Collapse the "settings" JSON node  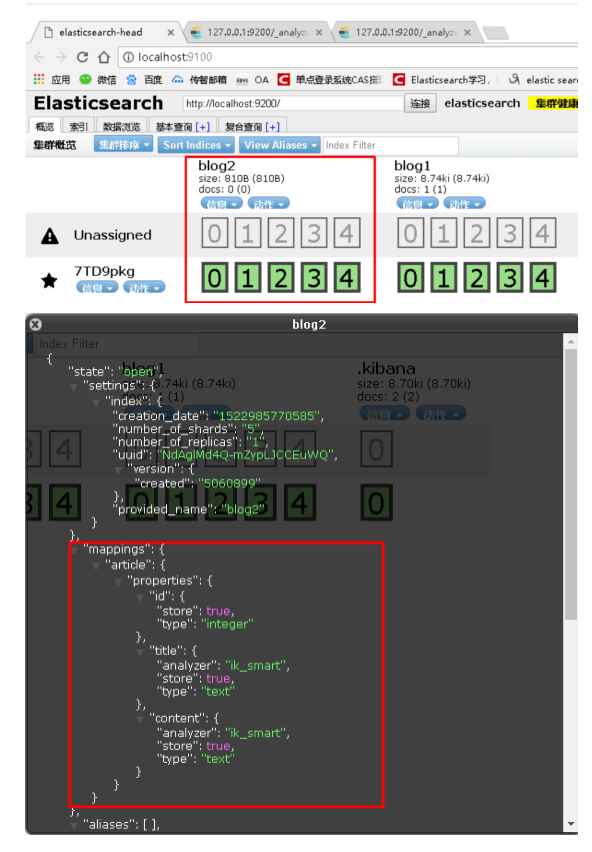coord(74,386)
